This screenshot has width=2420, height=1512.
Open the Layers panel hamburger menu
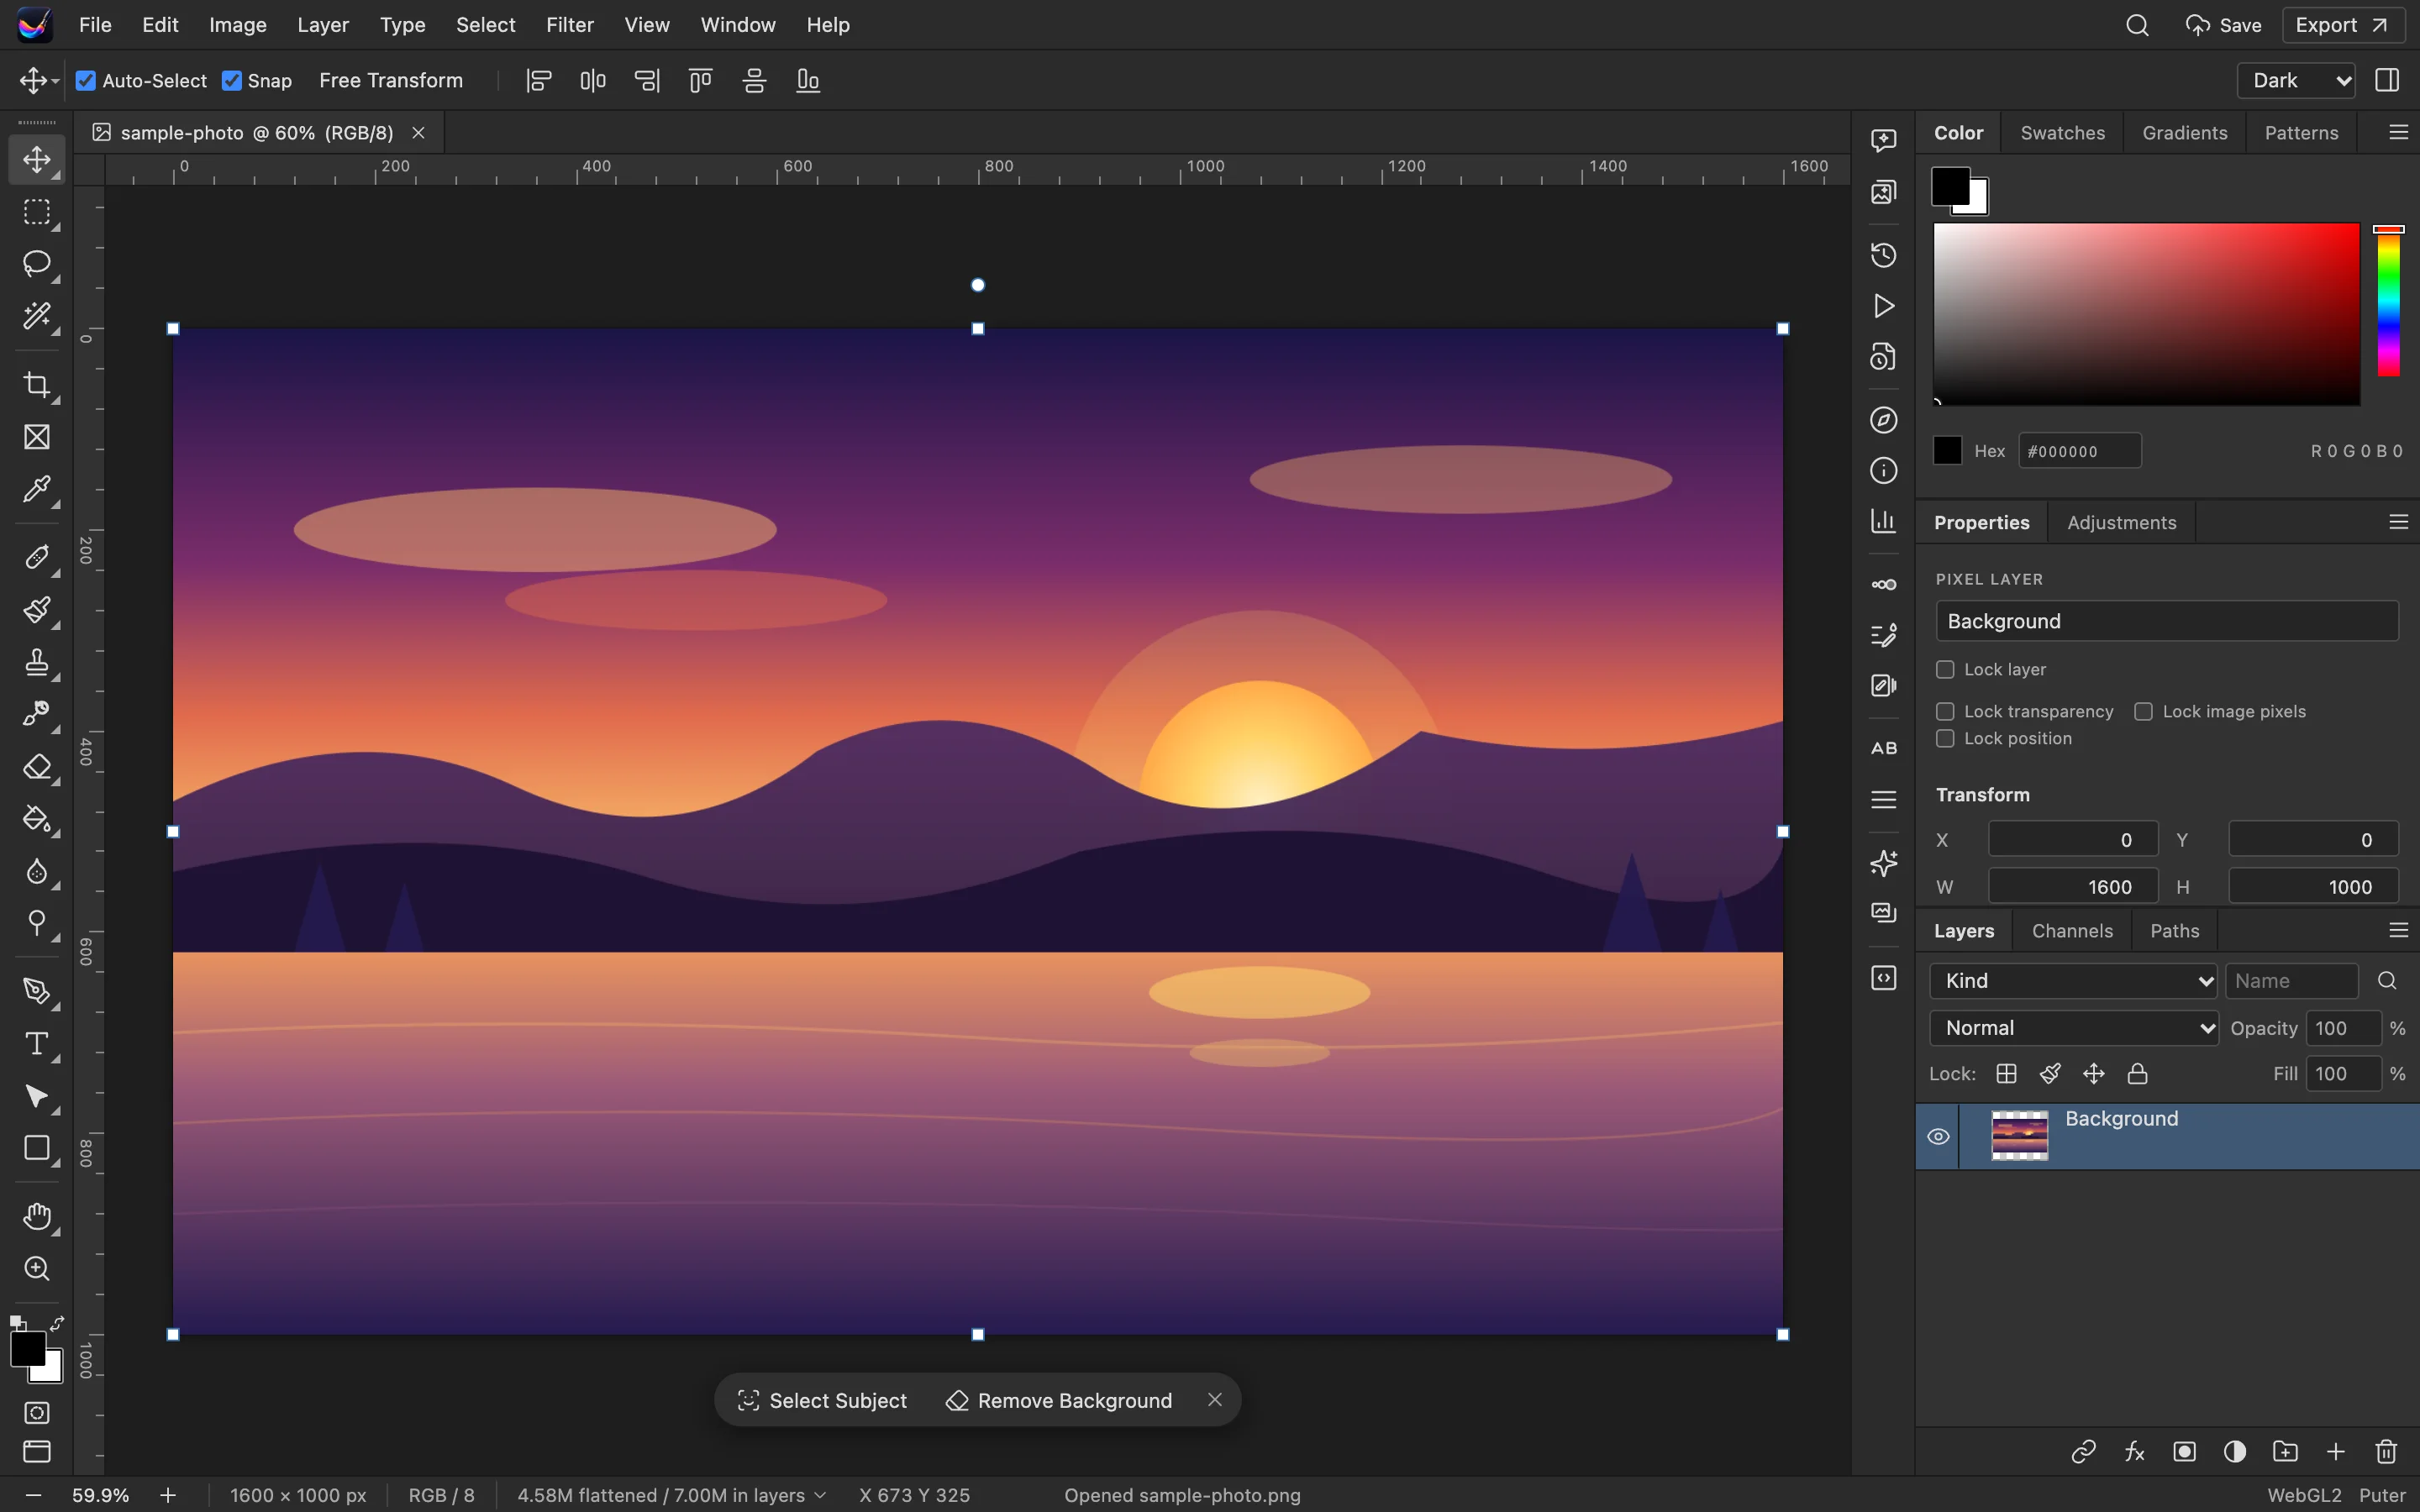point(2398,930)
